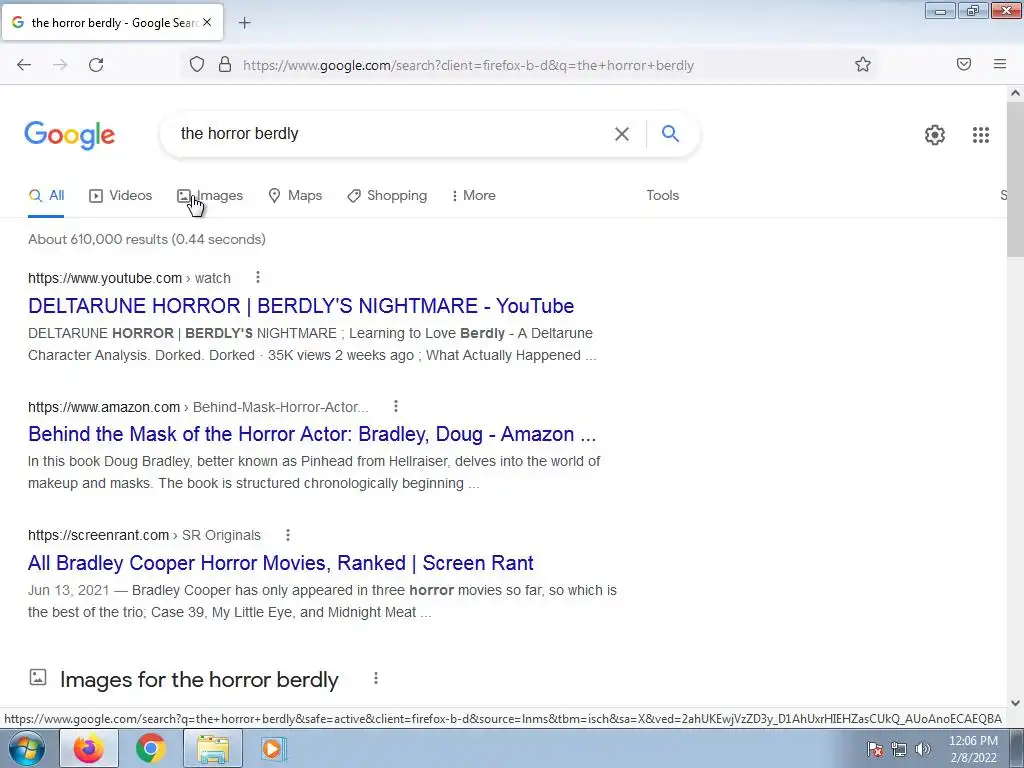Click the 'Images for the horror berdly' heading
This screenshot has height=768, width=1024.
[199, 680]
